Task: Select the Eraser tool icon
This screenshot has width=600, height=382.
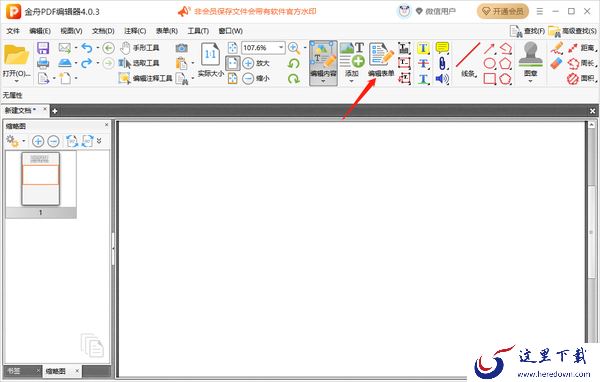Action: point(556,63)
